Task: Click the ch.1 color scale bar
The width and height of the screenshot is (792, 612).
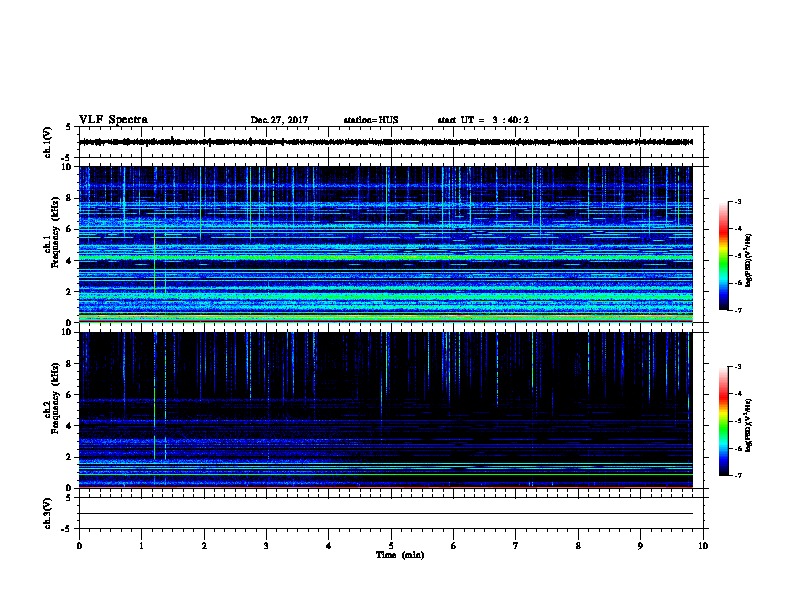Action: click(724, 256)
